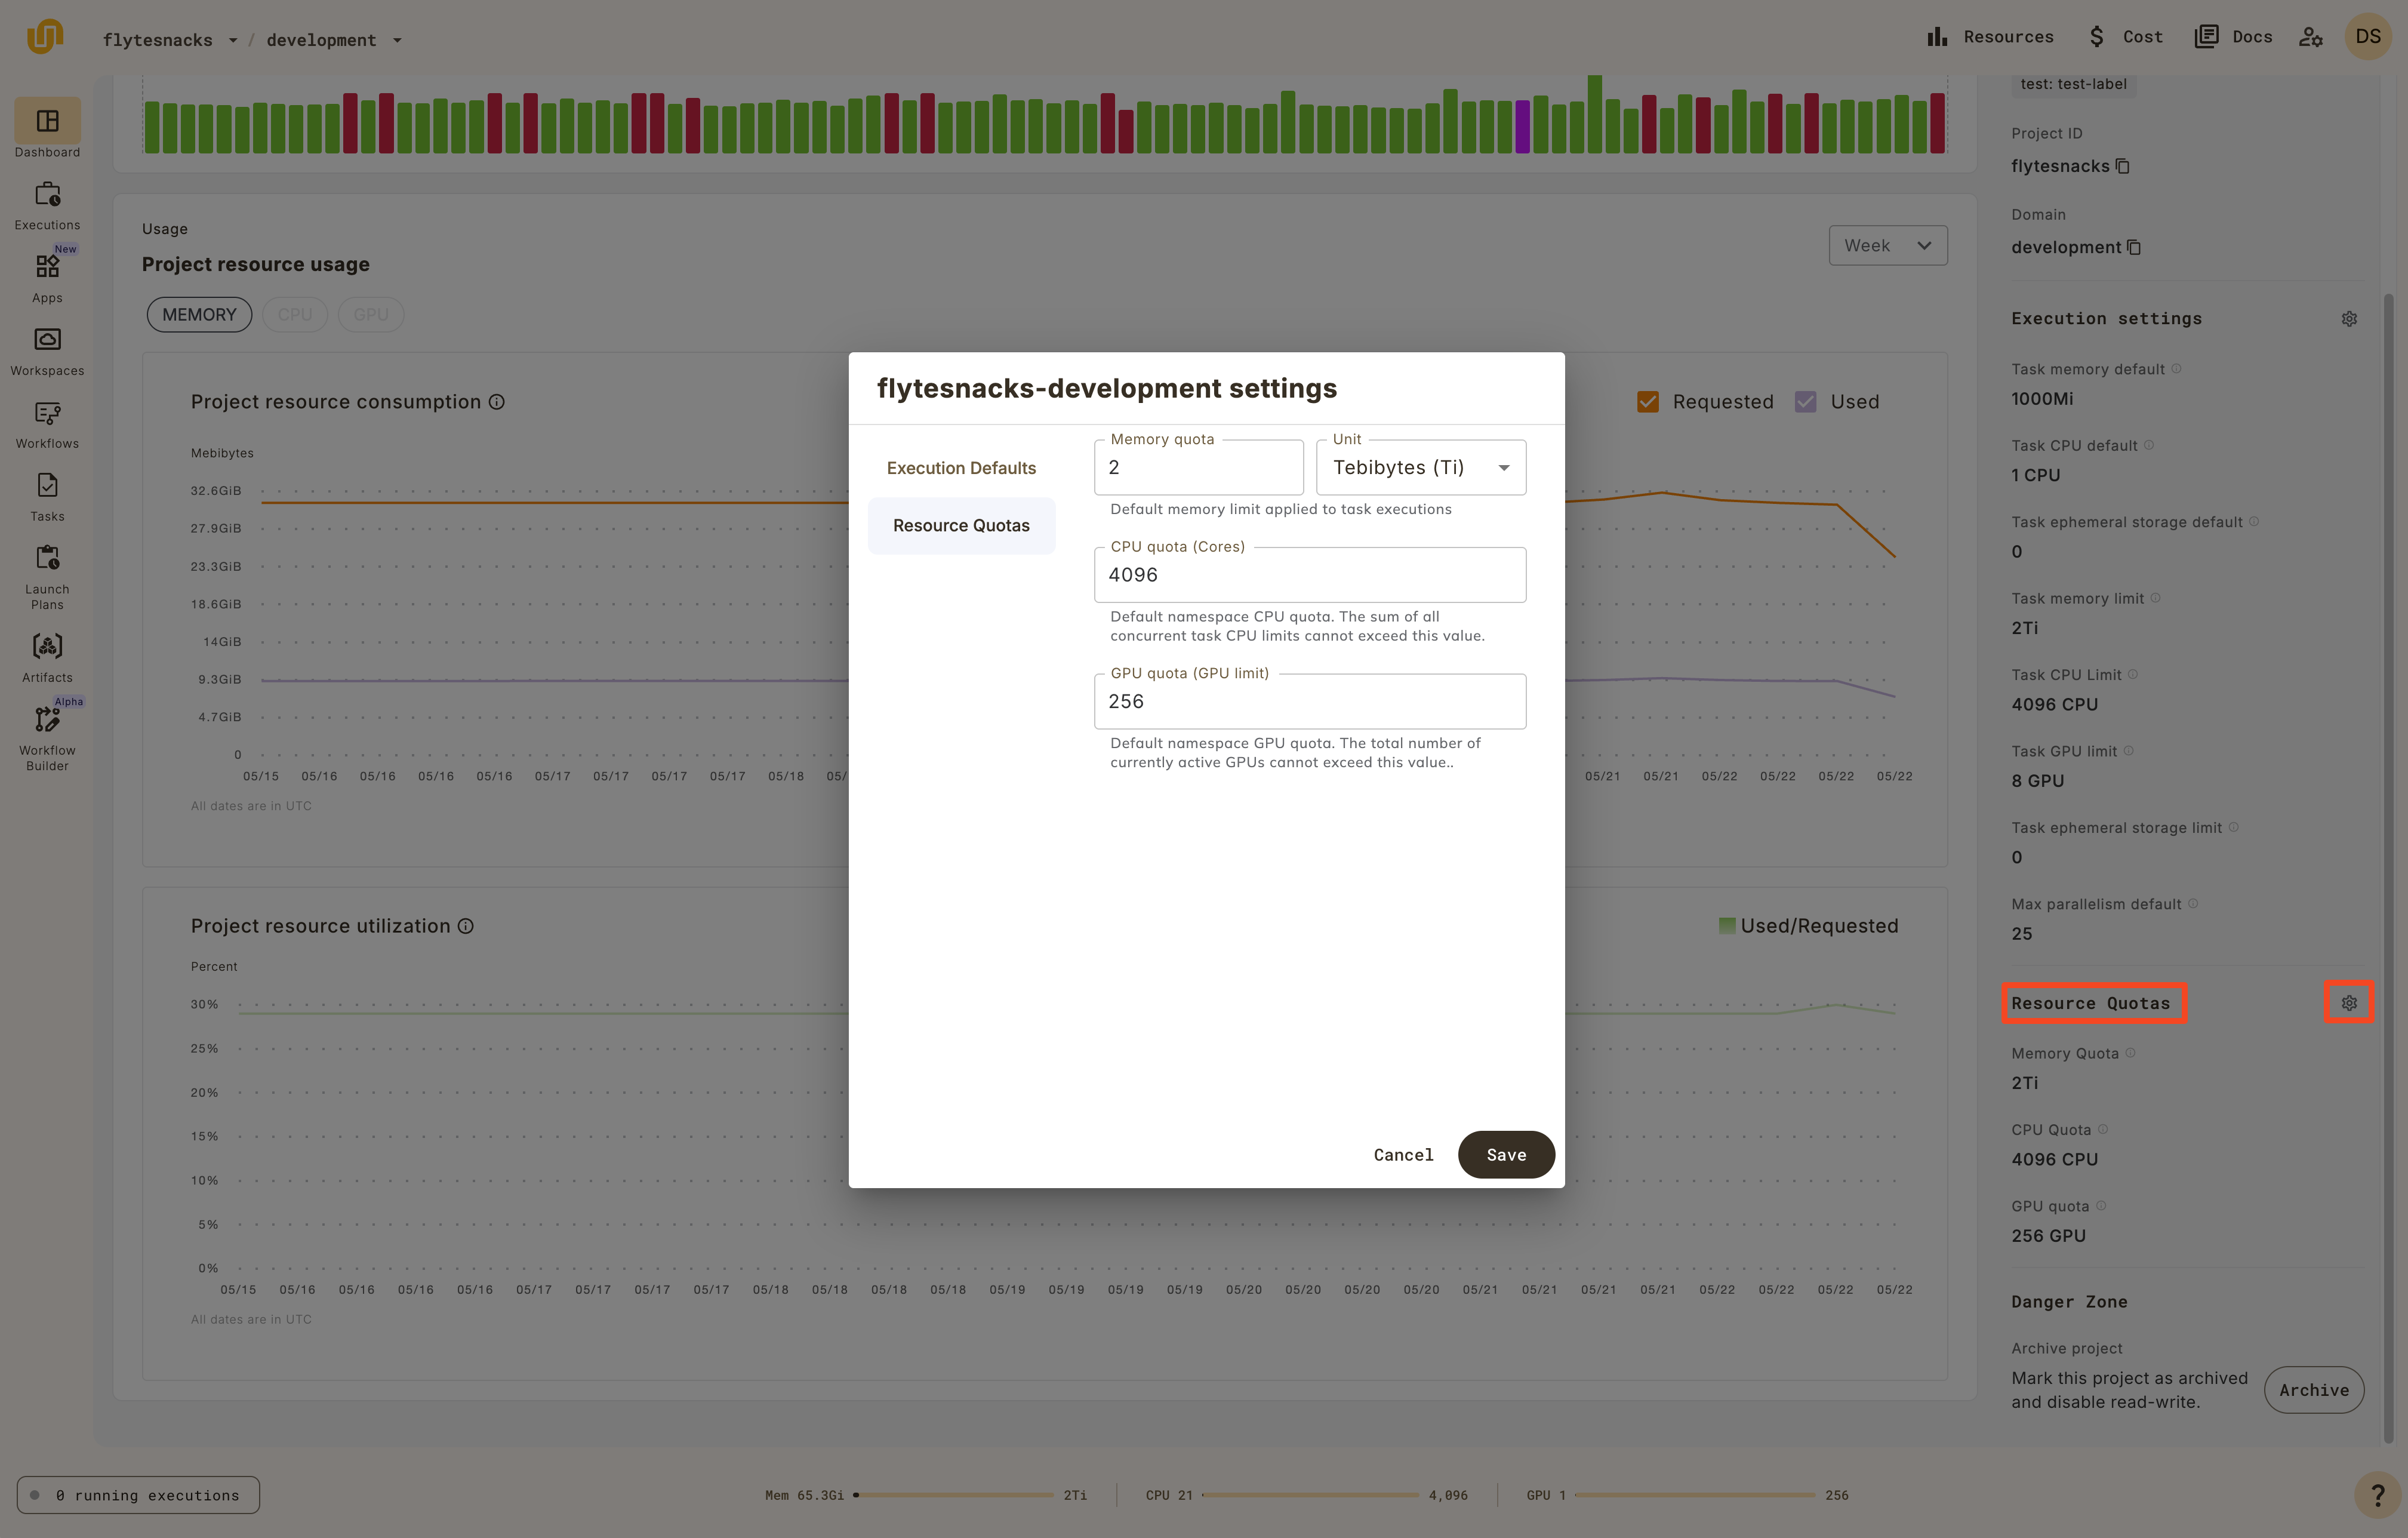Open the help question mark icon
The width and height of the screenshot is (2408, 1538).
[2378, 1495]
